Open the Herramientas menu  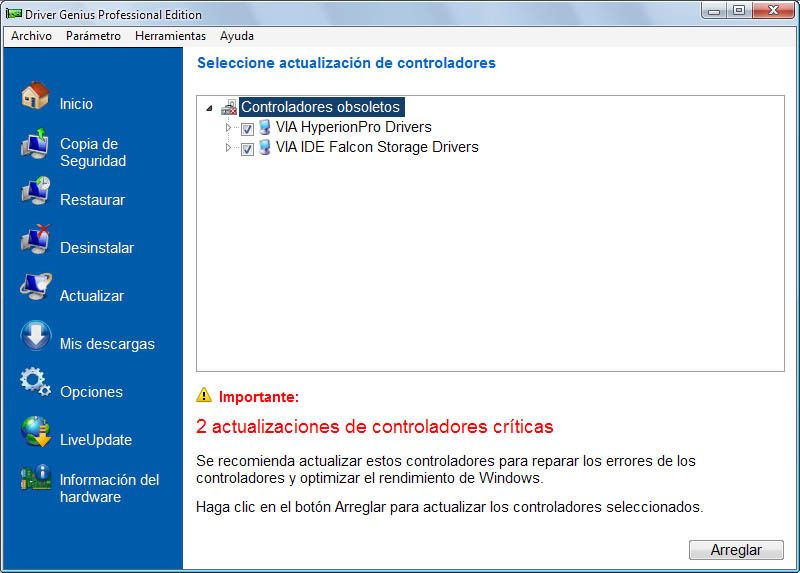point(170,36)
